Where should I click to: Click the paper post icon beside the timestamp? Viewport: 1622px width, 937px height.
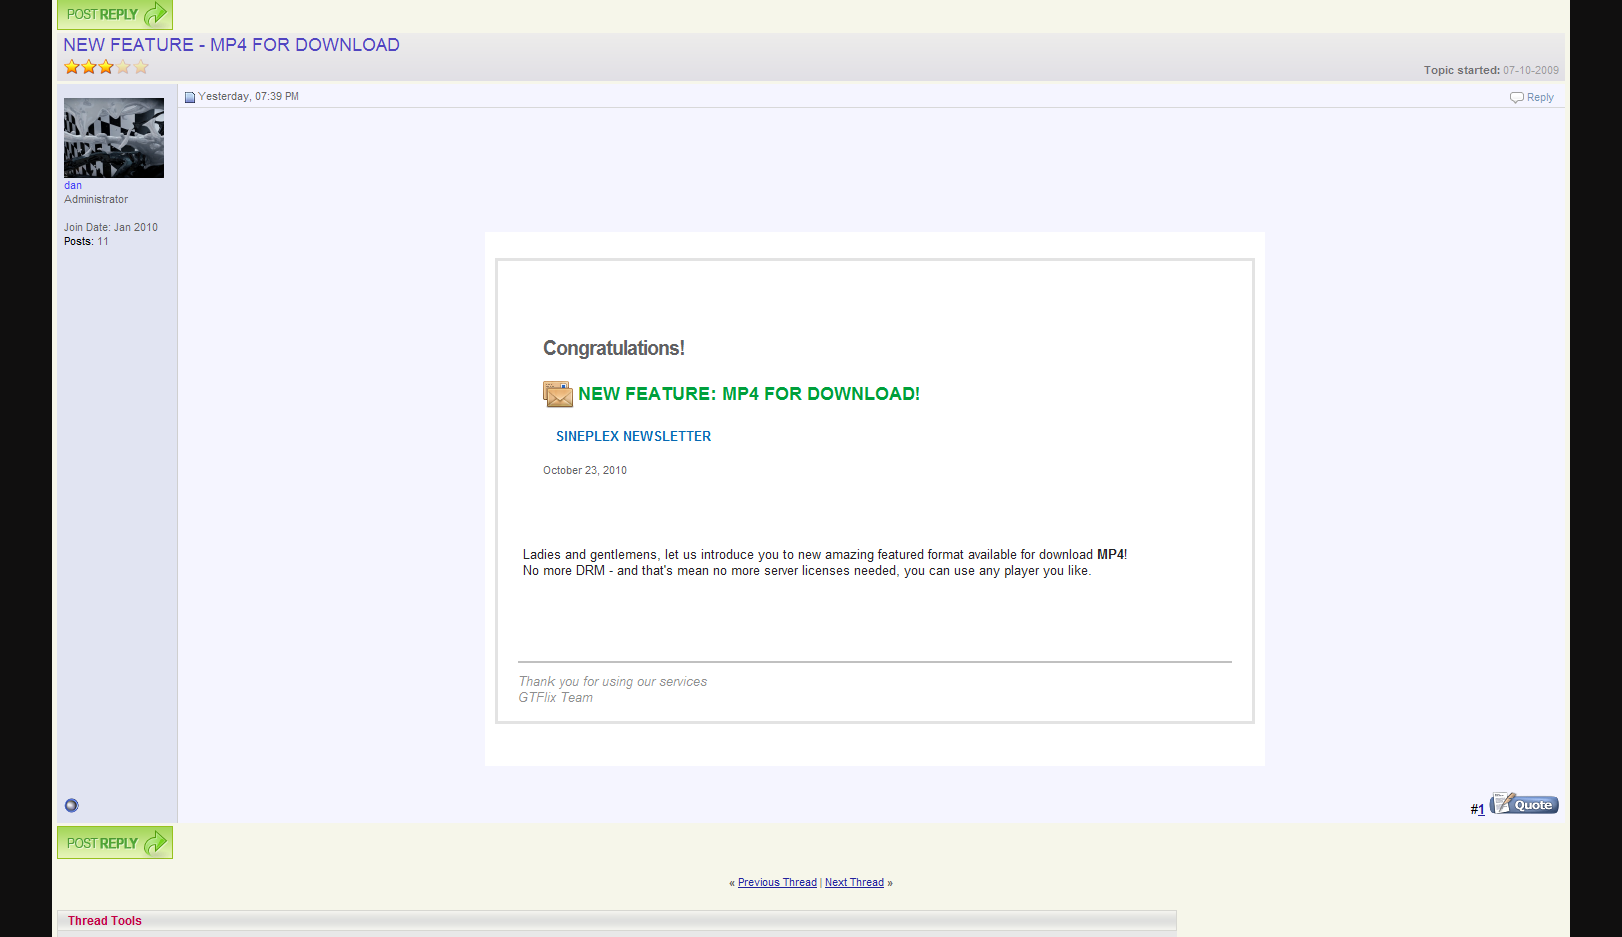(x=190, y=96)
